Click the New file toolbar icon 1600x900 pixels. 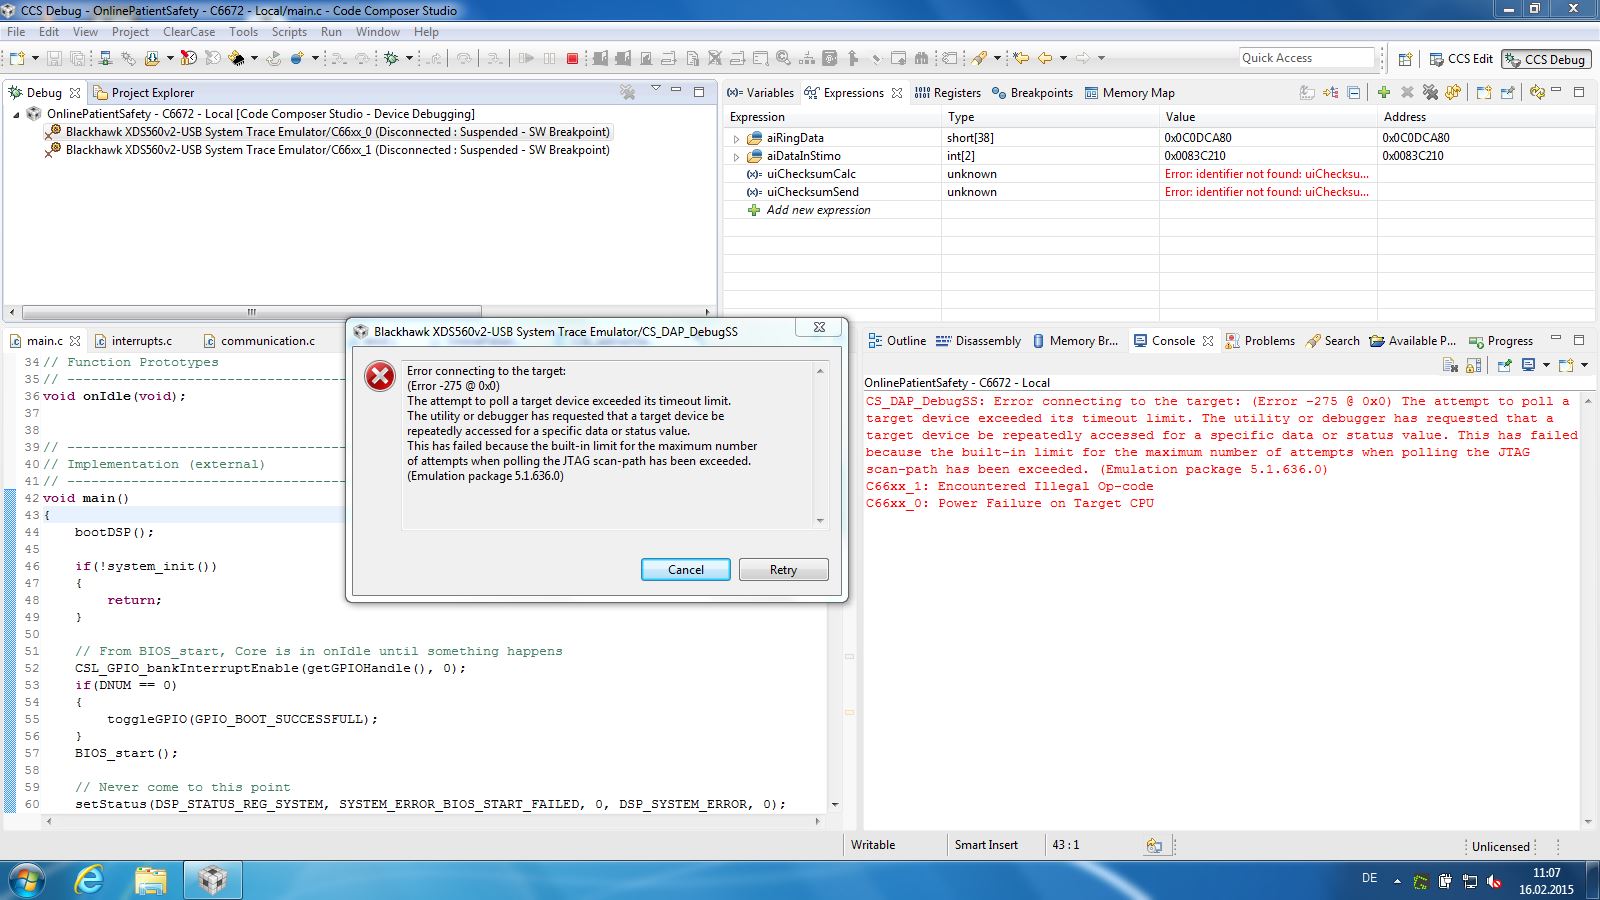coord(17,58)
